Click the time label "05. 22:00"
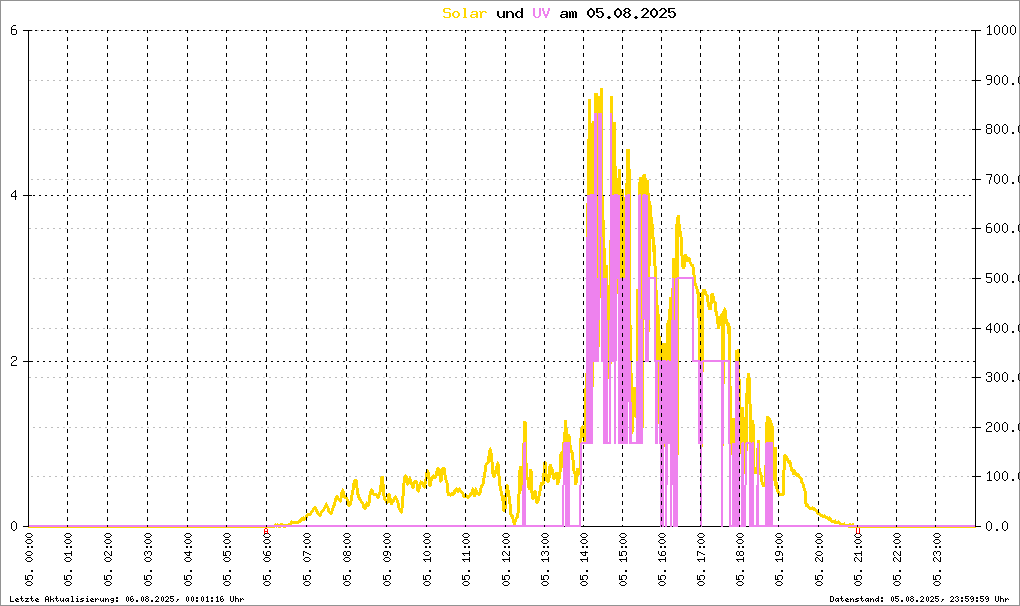Viewport: 1020px width, 606px height. [896, 560]
